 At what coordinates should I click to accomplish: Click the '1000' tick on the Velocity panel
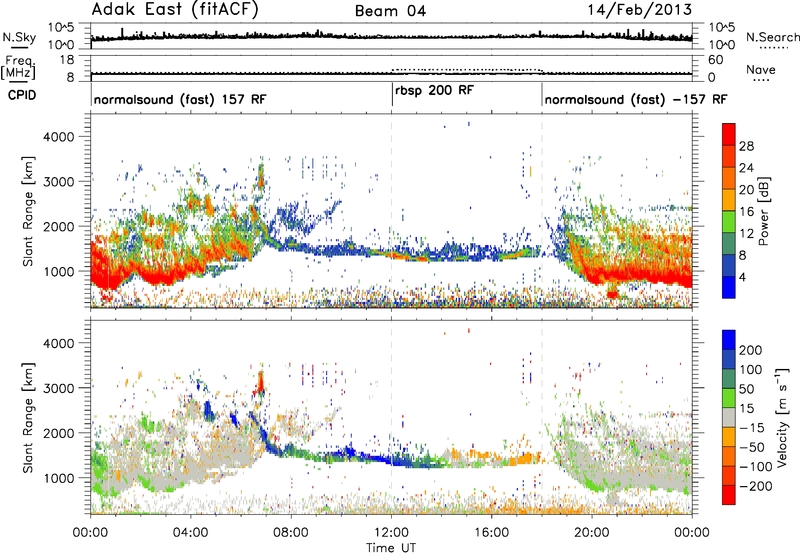(x=58, y=478)
